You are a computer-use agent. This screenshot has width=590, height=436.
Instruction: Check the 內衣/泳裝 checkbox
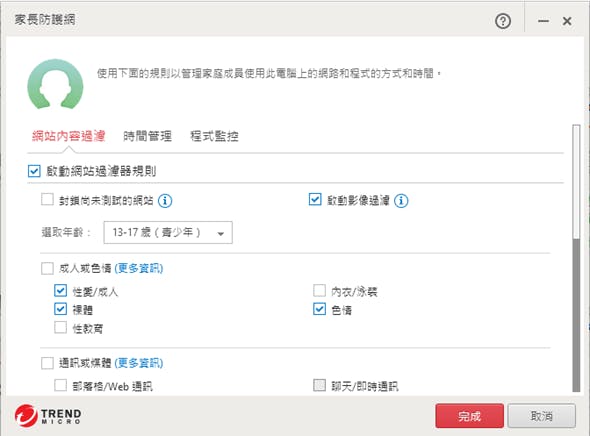pyautogui.click(x=319, y=290)
